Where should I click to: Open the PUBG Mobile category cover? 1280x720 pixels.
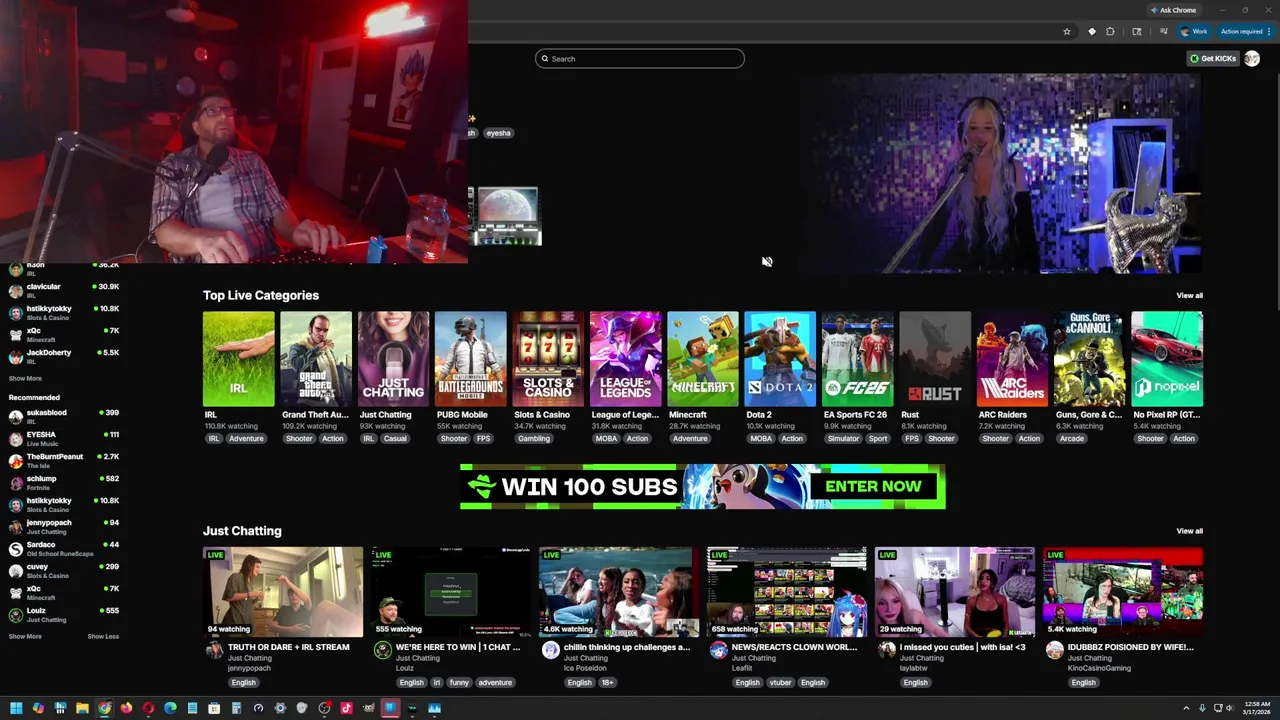pos(471,359)
